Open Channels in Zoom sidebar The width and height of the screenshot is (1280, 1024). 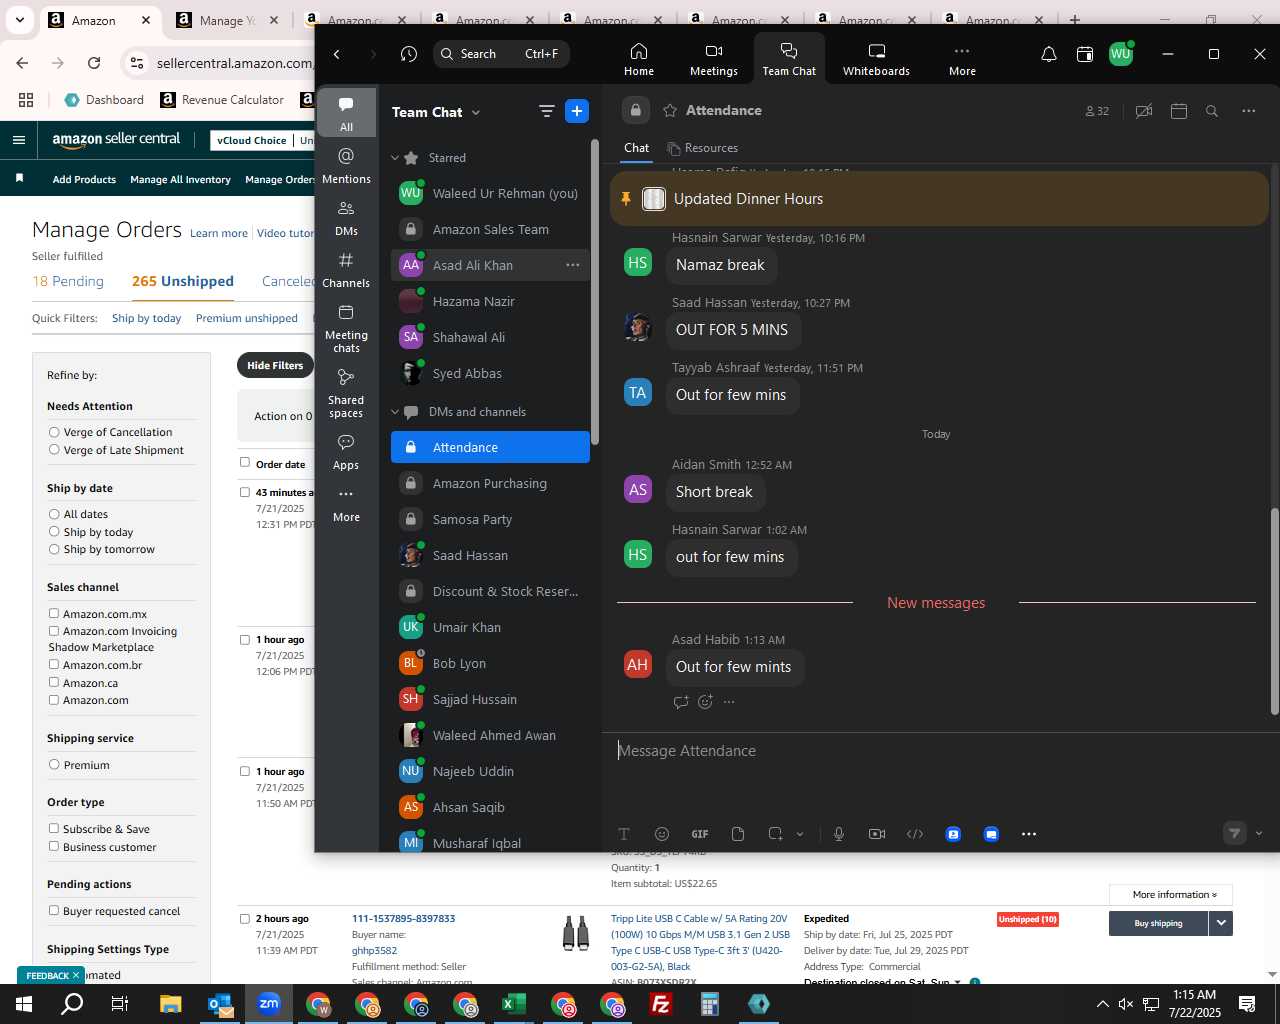coord(346,269)
